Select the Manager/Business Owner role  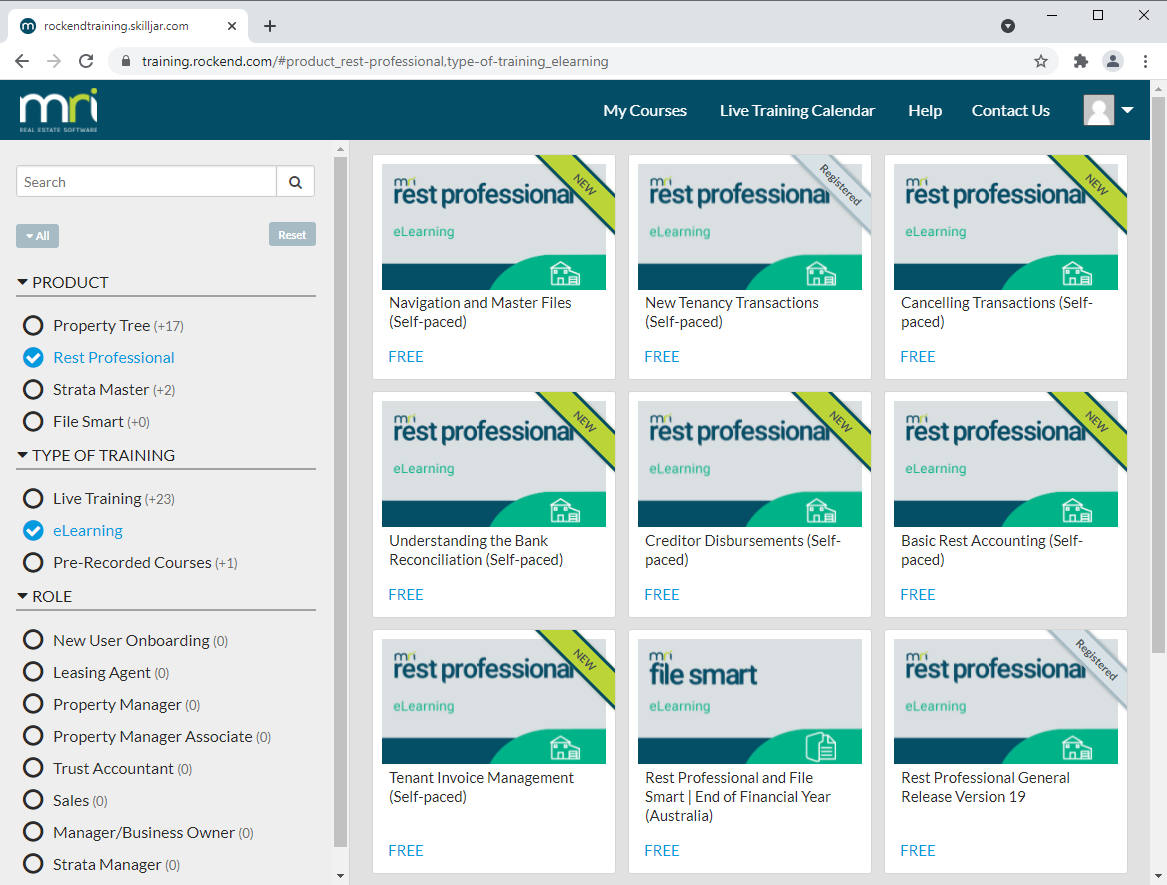[x=33, y=831]
